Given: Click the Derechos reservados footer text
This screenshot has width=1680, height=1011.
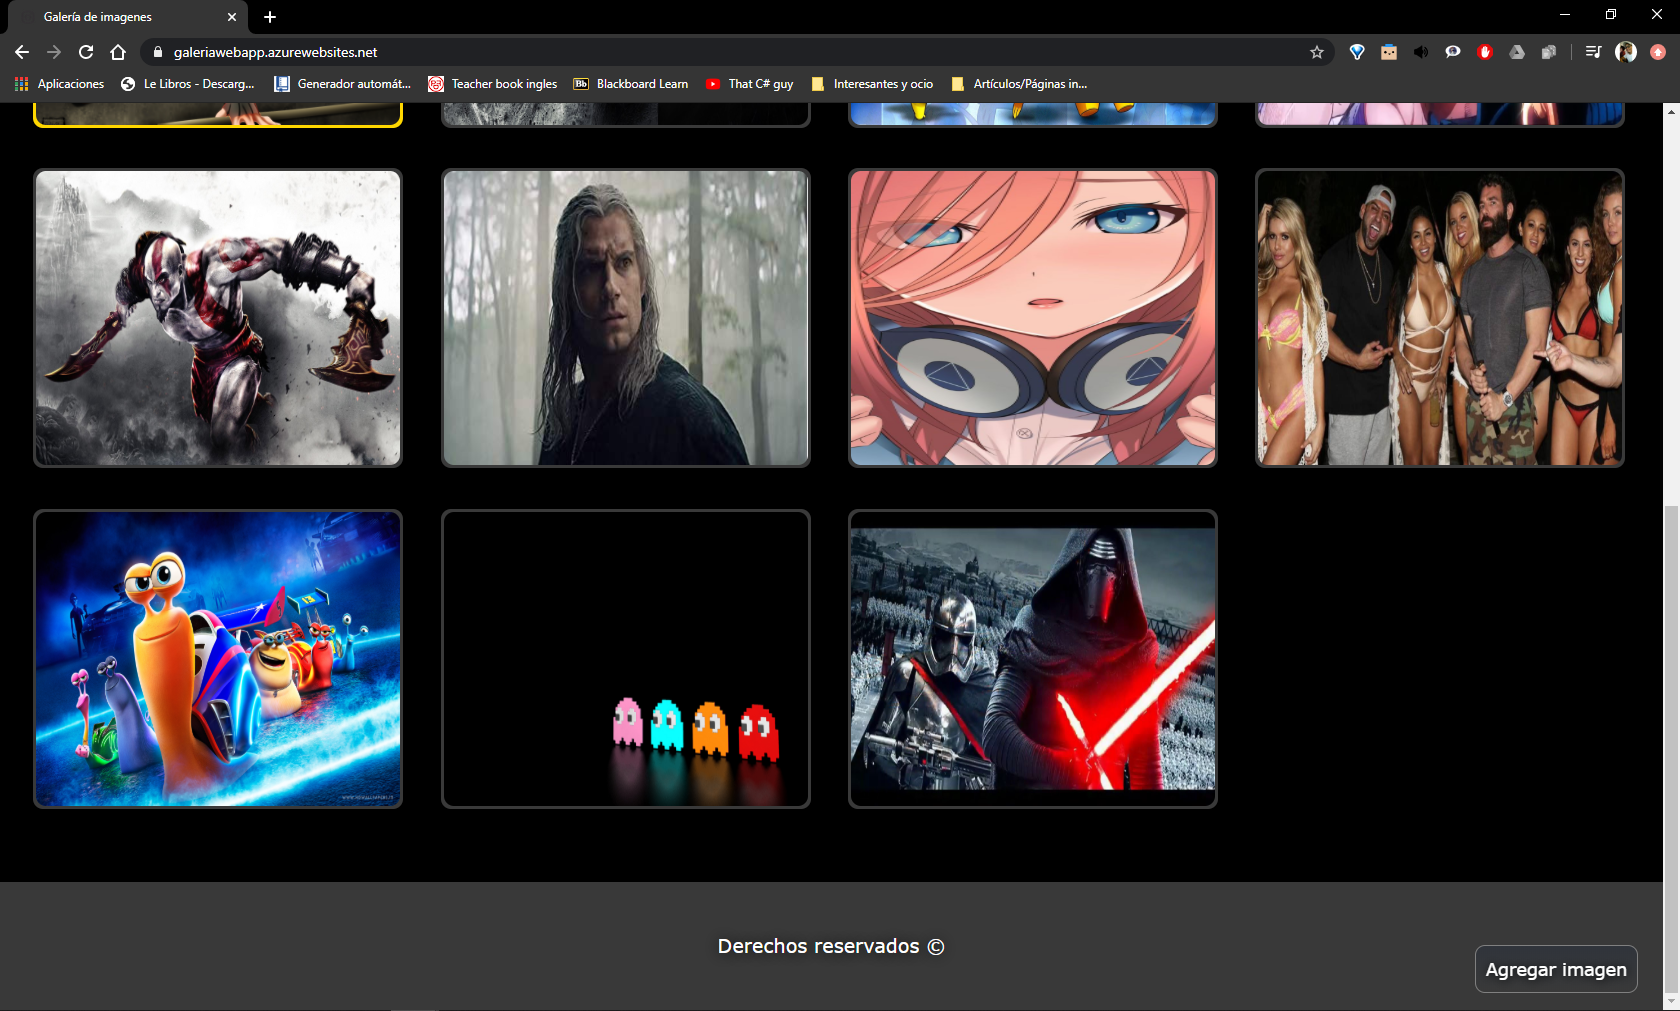Looking at the screenshot, I should (831, 946).
